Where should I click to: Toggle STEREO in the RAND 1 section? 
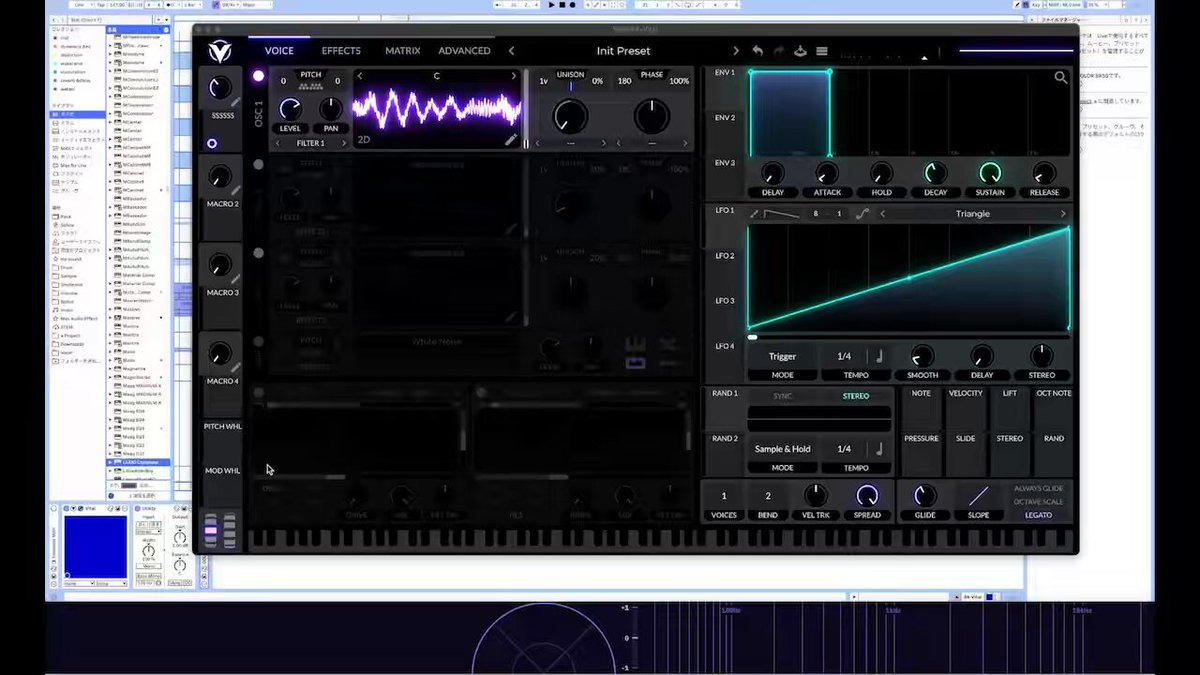pyautogui.click(x=856, y=396)
